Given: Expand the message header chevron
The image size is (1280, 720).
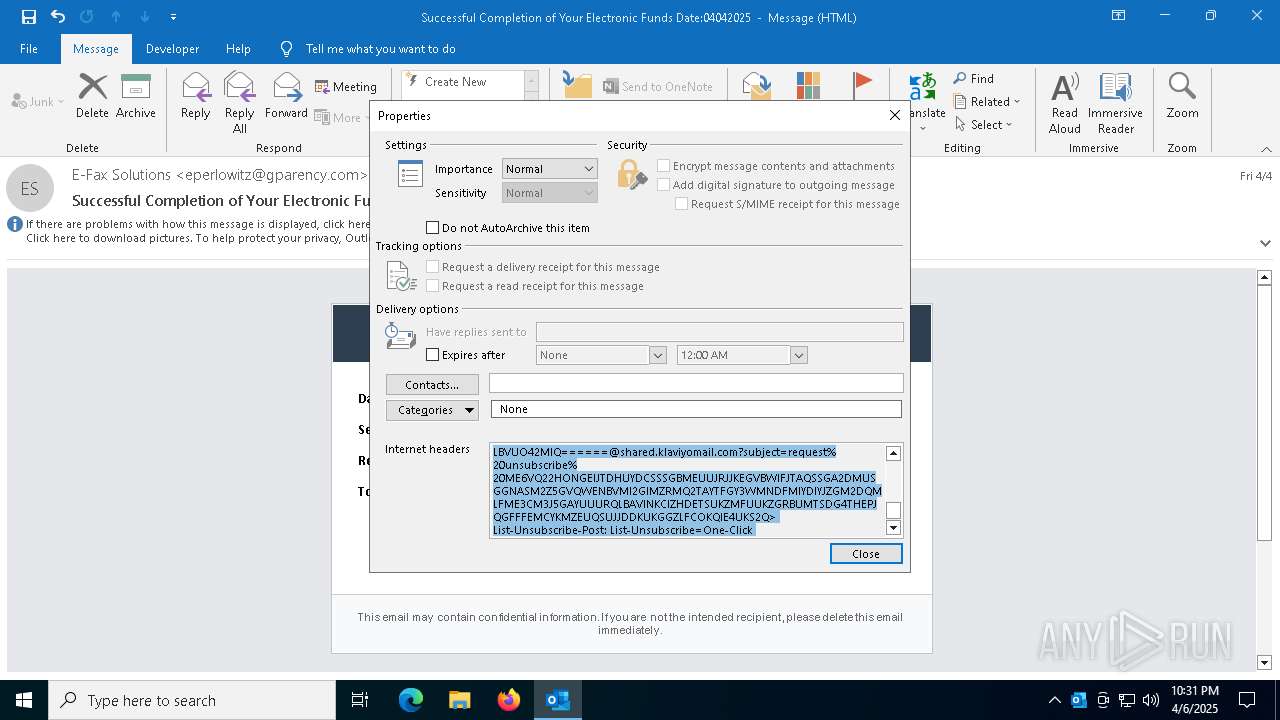Looking at the screenshot, I should (x=1265, y=243).
